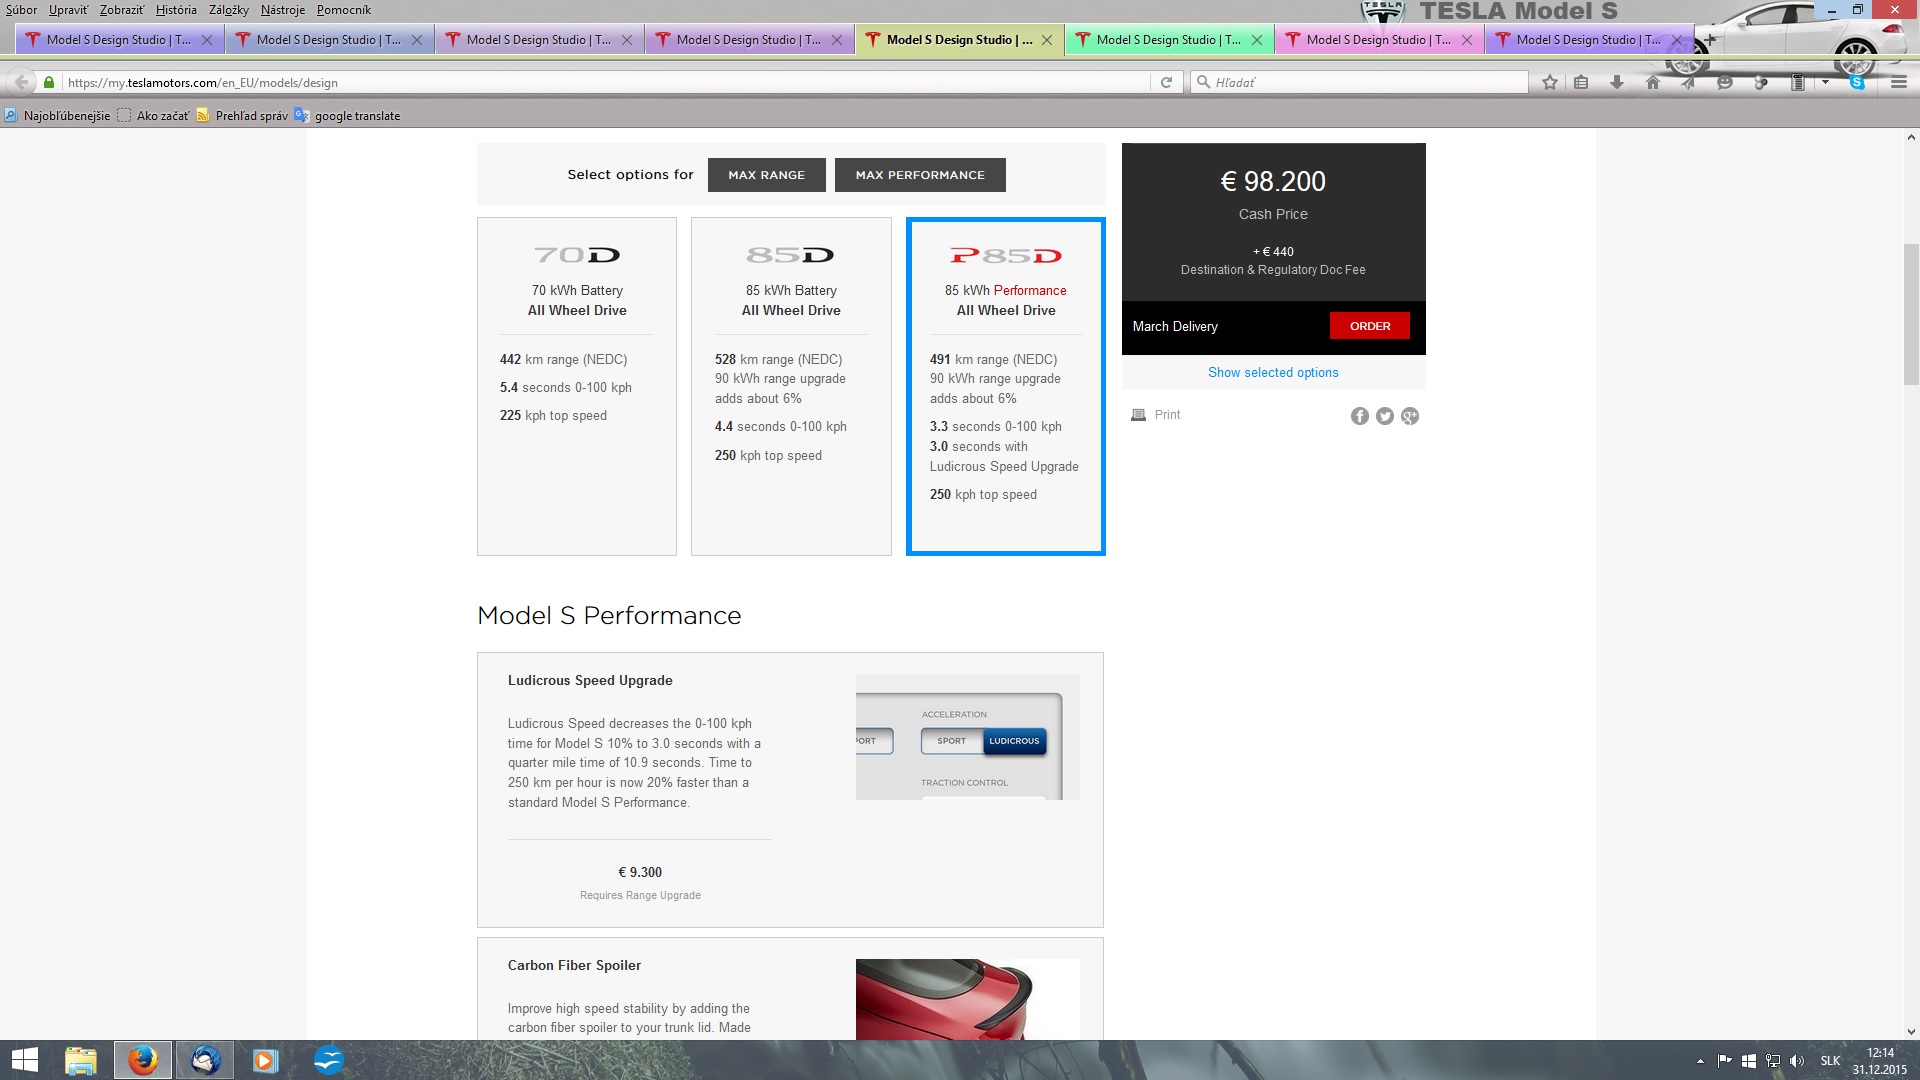Open the Pomocník menu
The width and height of the screenshot is (1920, 1080).
tap(344, 10)
